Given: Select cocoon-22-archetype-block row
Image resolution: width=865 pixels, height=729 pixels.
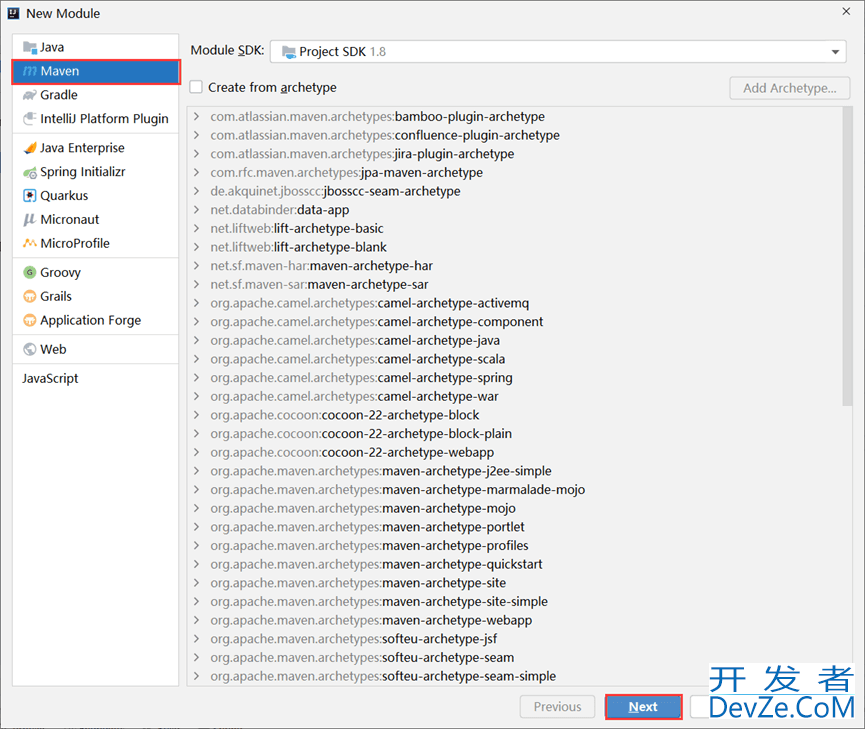Looking at the screenshot, I should click(x=516, y=415).
